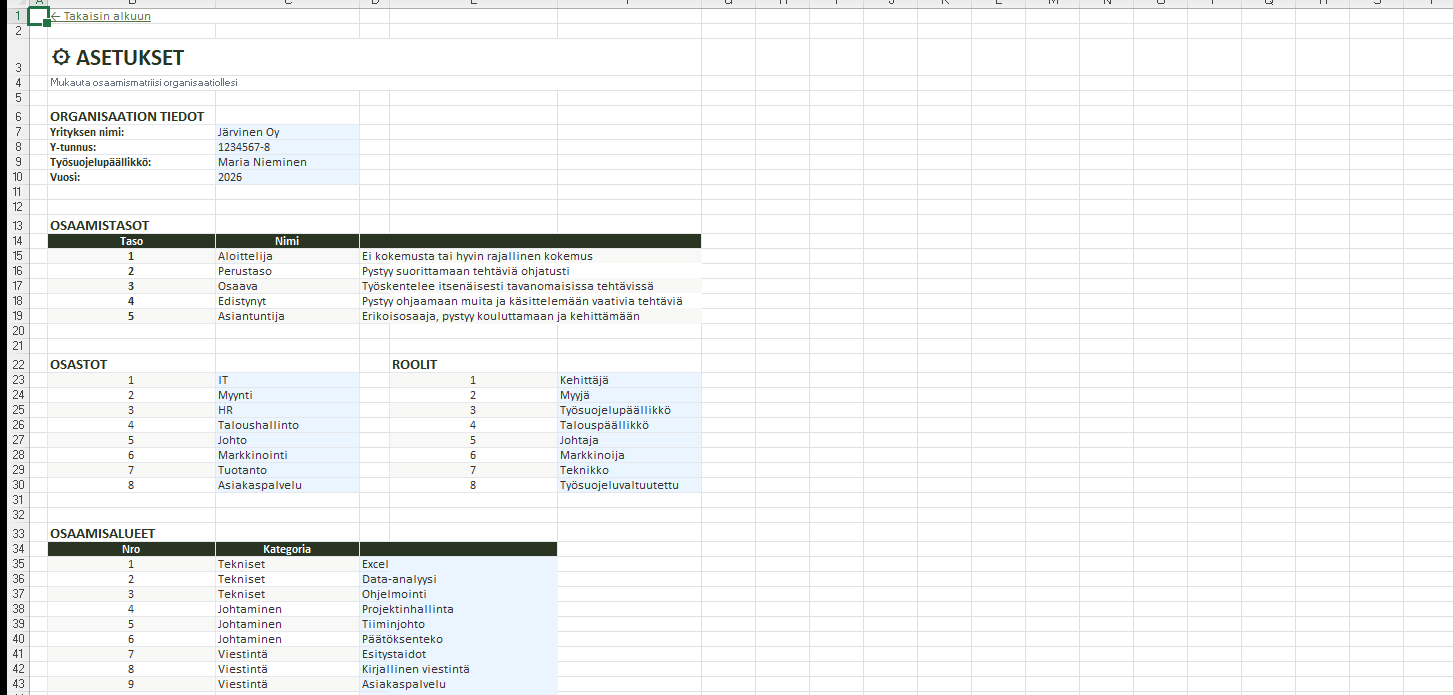Click the 'Projektinhallinta' skill cell

coord(457,609)
